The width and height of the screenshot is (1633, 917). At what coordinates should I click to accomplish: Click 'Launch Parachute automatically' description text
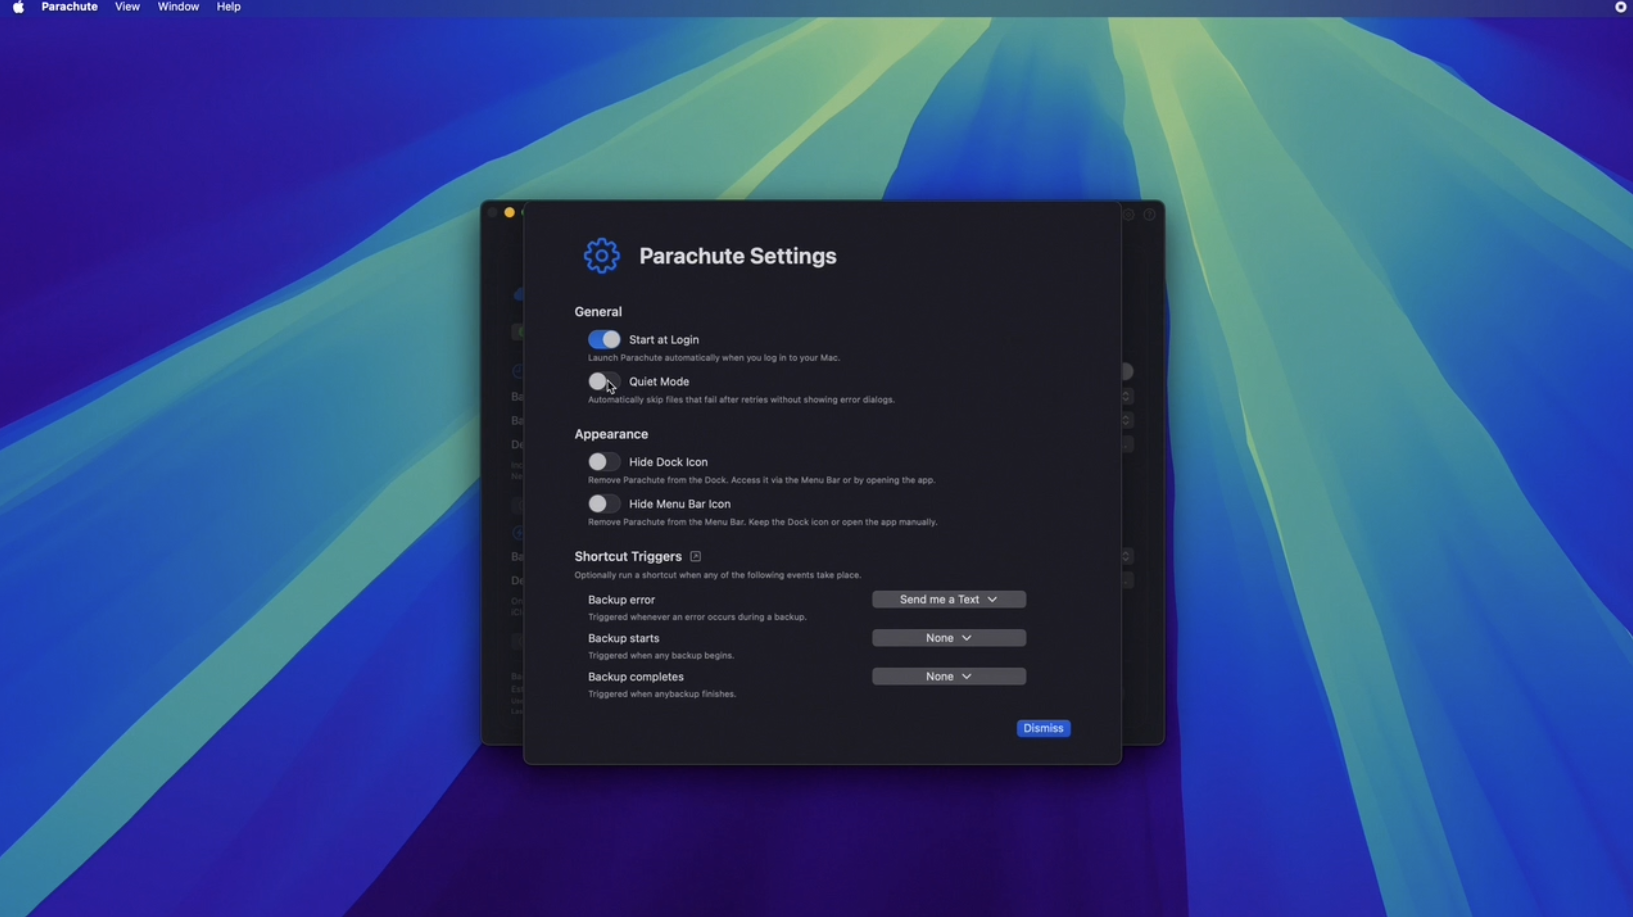(x=714, y=358)
